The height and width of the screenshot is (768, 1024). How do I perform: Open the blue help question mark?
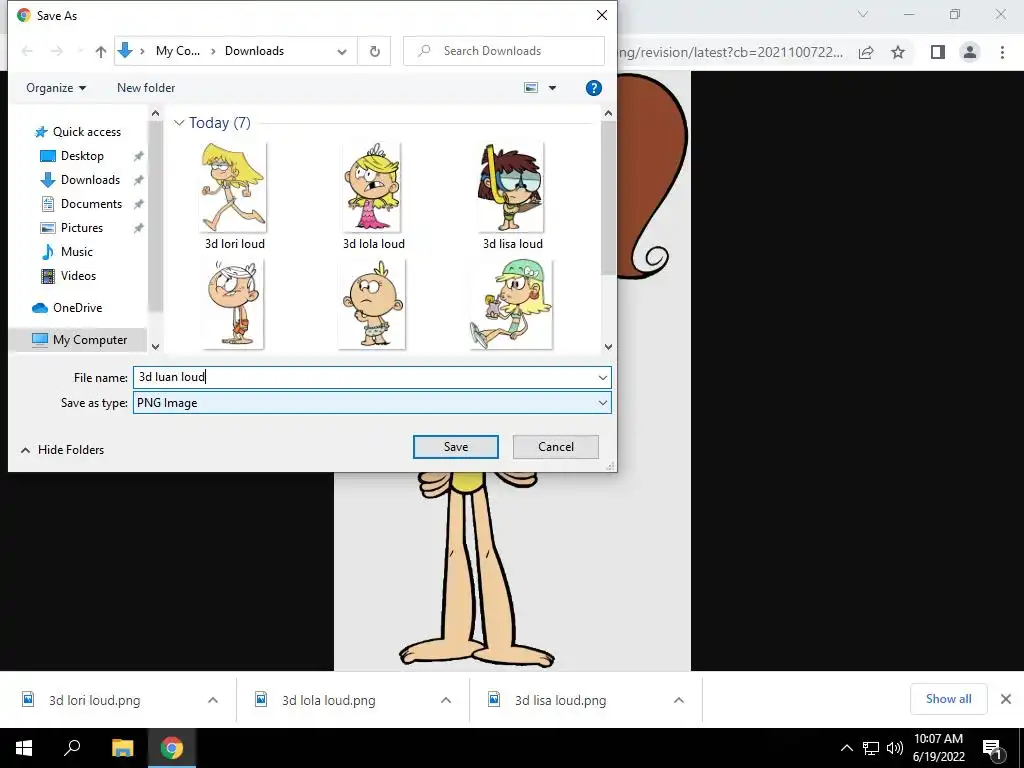click(593, 88)
